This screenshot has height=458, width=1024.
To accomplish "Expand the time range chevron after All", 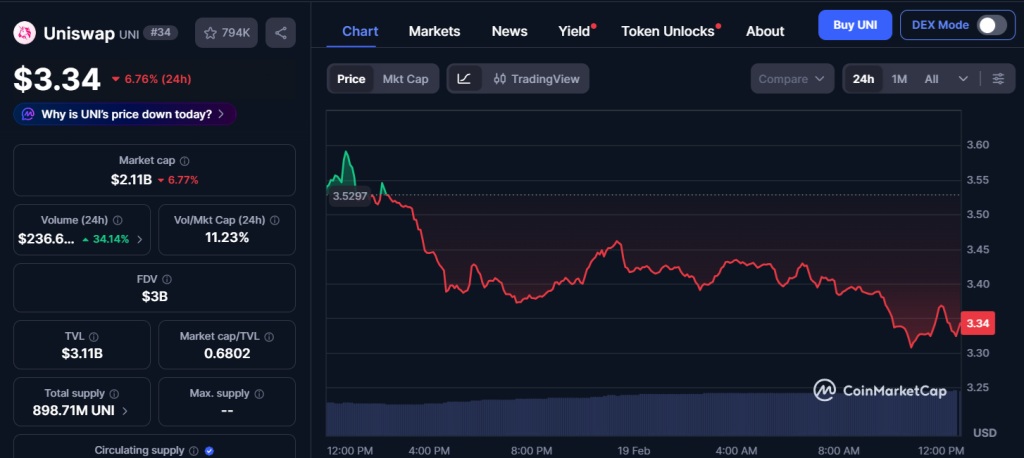I will (x=963, y=78).
